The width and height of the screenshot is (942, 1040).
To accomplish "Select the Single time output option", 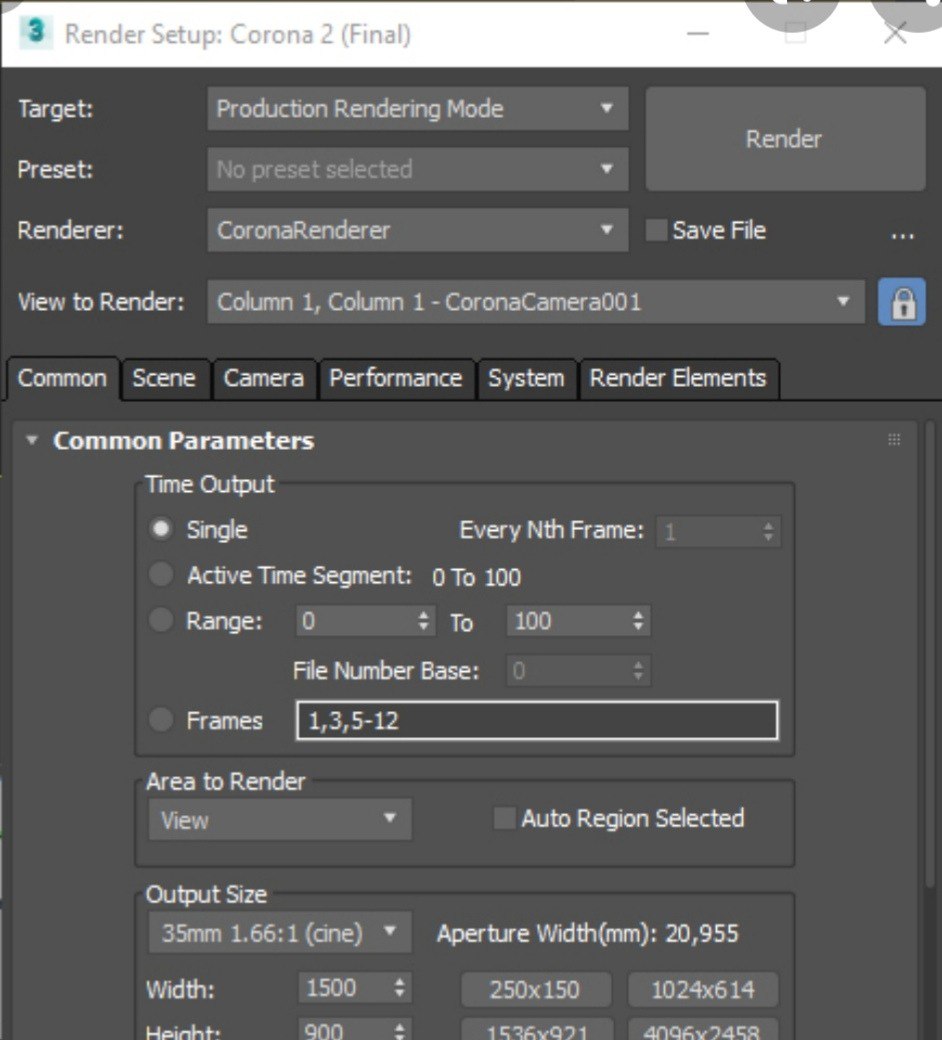I will pos(161,529).
